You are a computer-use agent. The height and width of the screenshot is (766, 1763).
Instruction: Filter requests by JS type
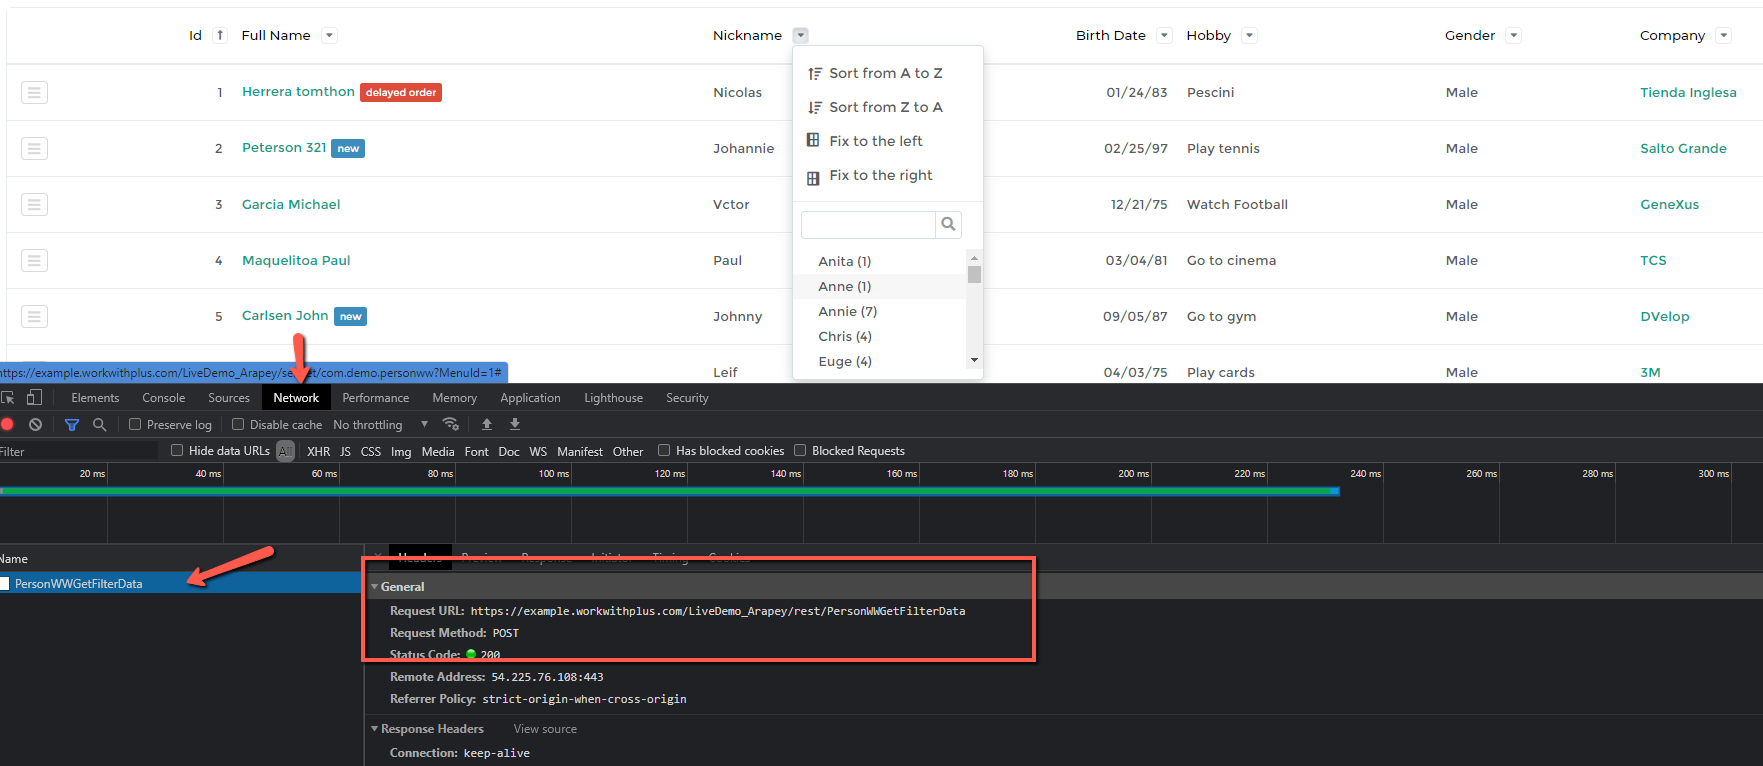pyautogui.click(x=345, y=451)
